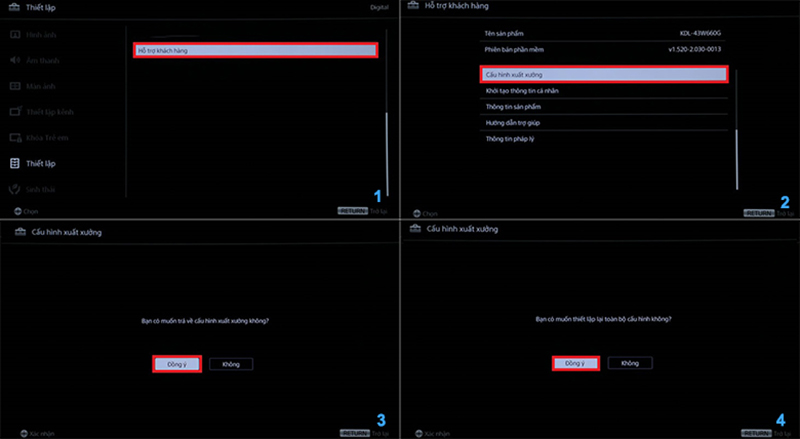This screenshot has height=439, width=800.
Task: Click the Âm thanh speaker icon
Action: pos(15,60)
